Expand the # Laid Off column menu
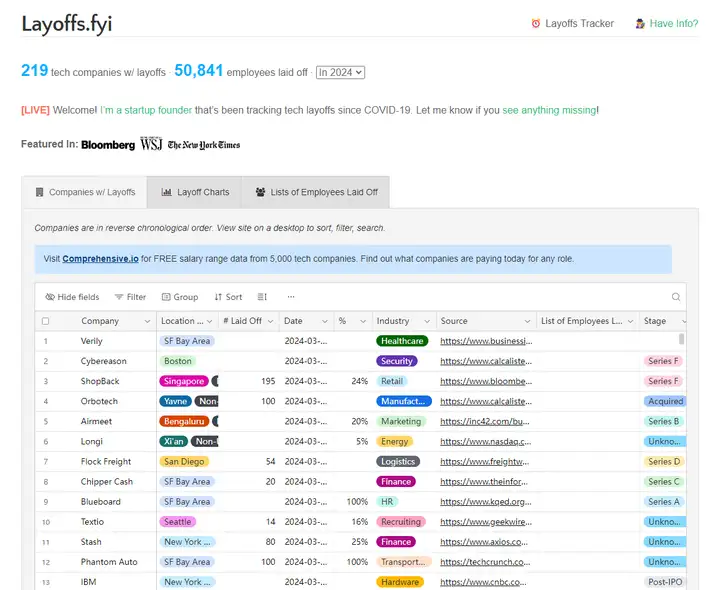The height and width of the screenshot is (590, 720). (270, 321)
